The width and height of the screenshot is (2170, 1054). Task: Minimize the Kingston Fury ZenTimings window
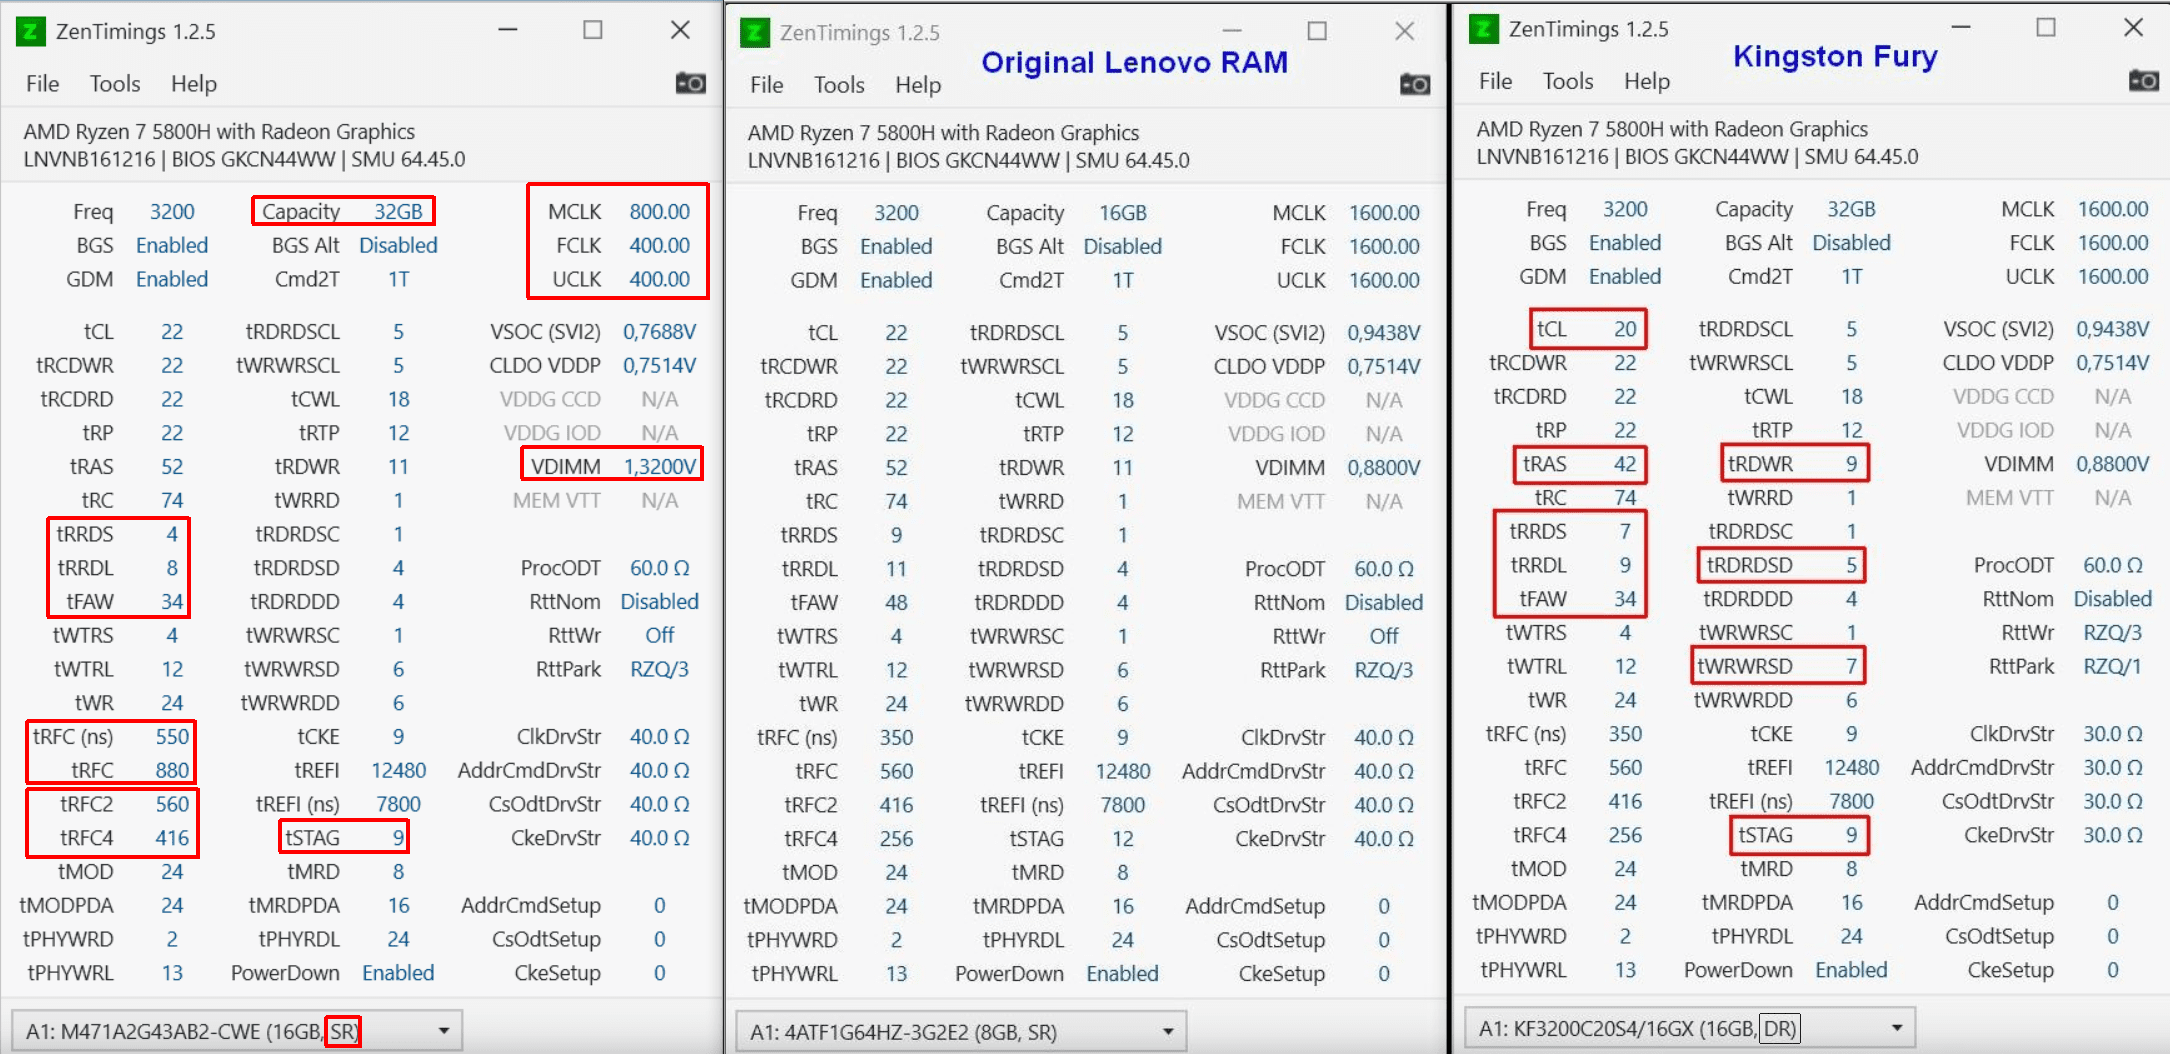[1961, 27]
